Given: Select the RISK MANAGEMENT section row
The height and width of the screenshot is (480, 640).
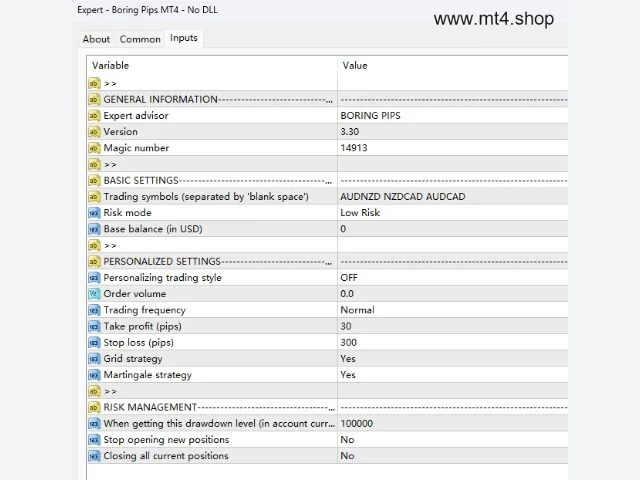Looking at the screenshot, I should click(x=327, y=407).
